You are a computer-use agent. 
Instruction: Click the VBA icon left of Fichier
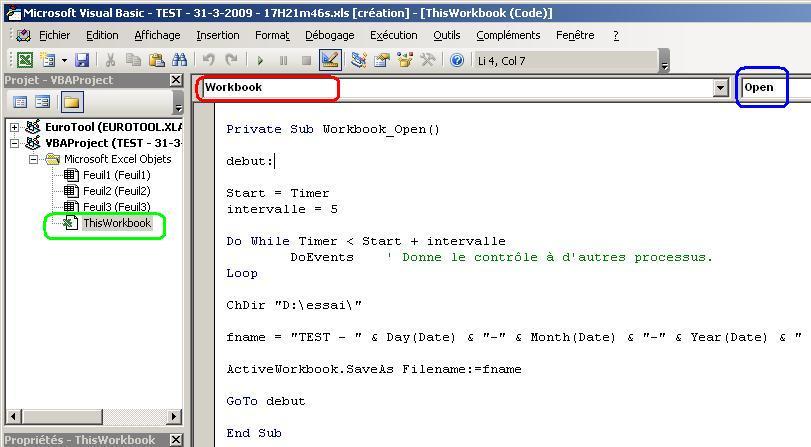pos(23,35)
